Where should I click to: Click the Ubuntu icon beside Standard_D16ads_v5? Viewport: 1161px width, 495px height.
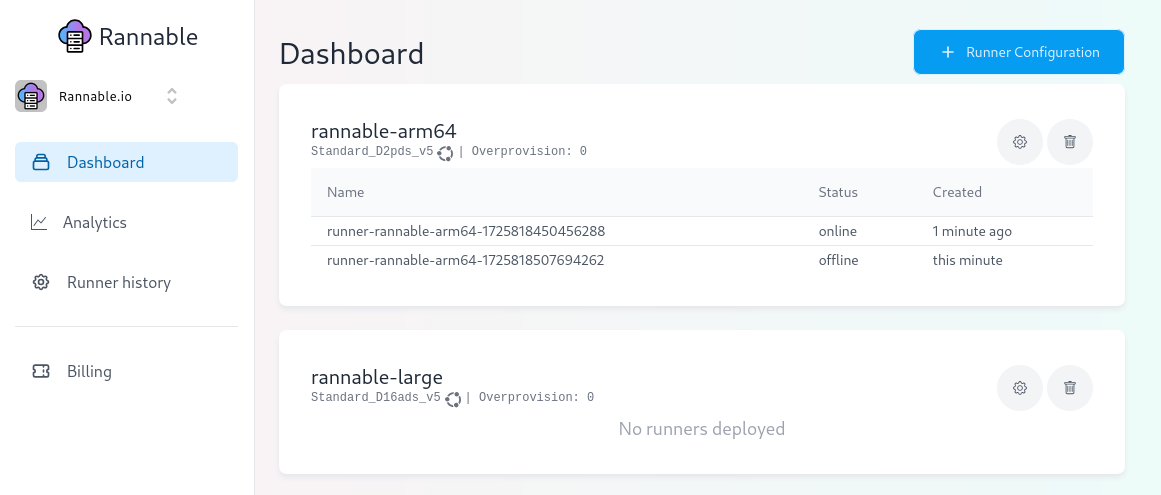click(453, 399)
